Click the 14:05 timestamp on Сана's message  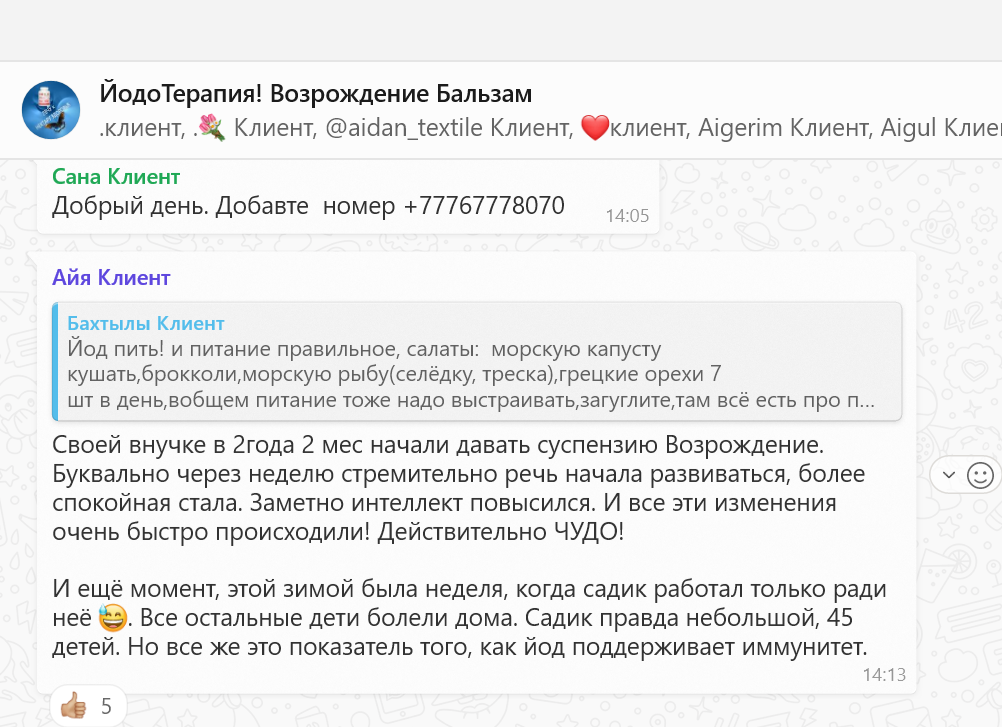[x=627, y=215]
